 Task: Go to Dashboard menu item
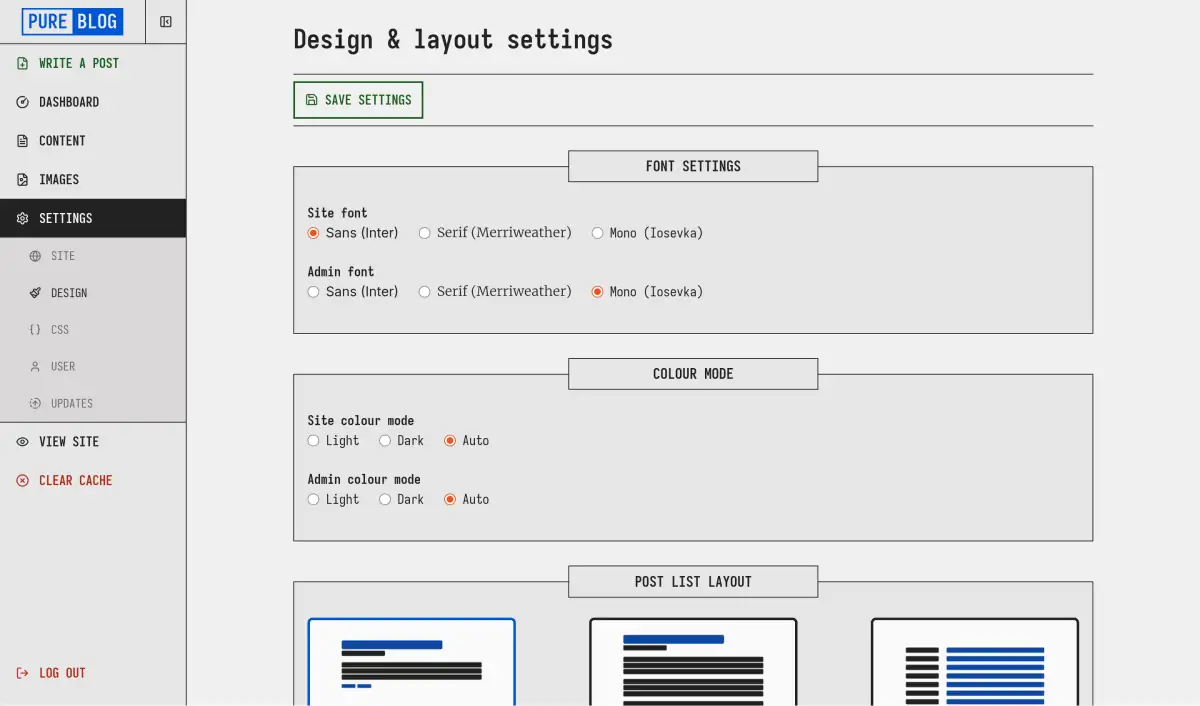[x=93, y=102]
